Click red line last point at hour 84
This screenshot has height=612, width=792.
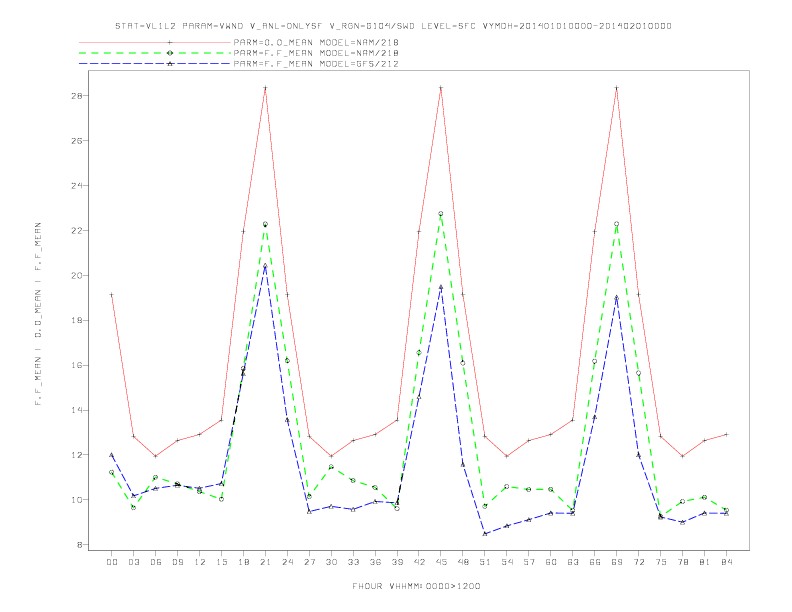(x=726, y=434)
